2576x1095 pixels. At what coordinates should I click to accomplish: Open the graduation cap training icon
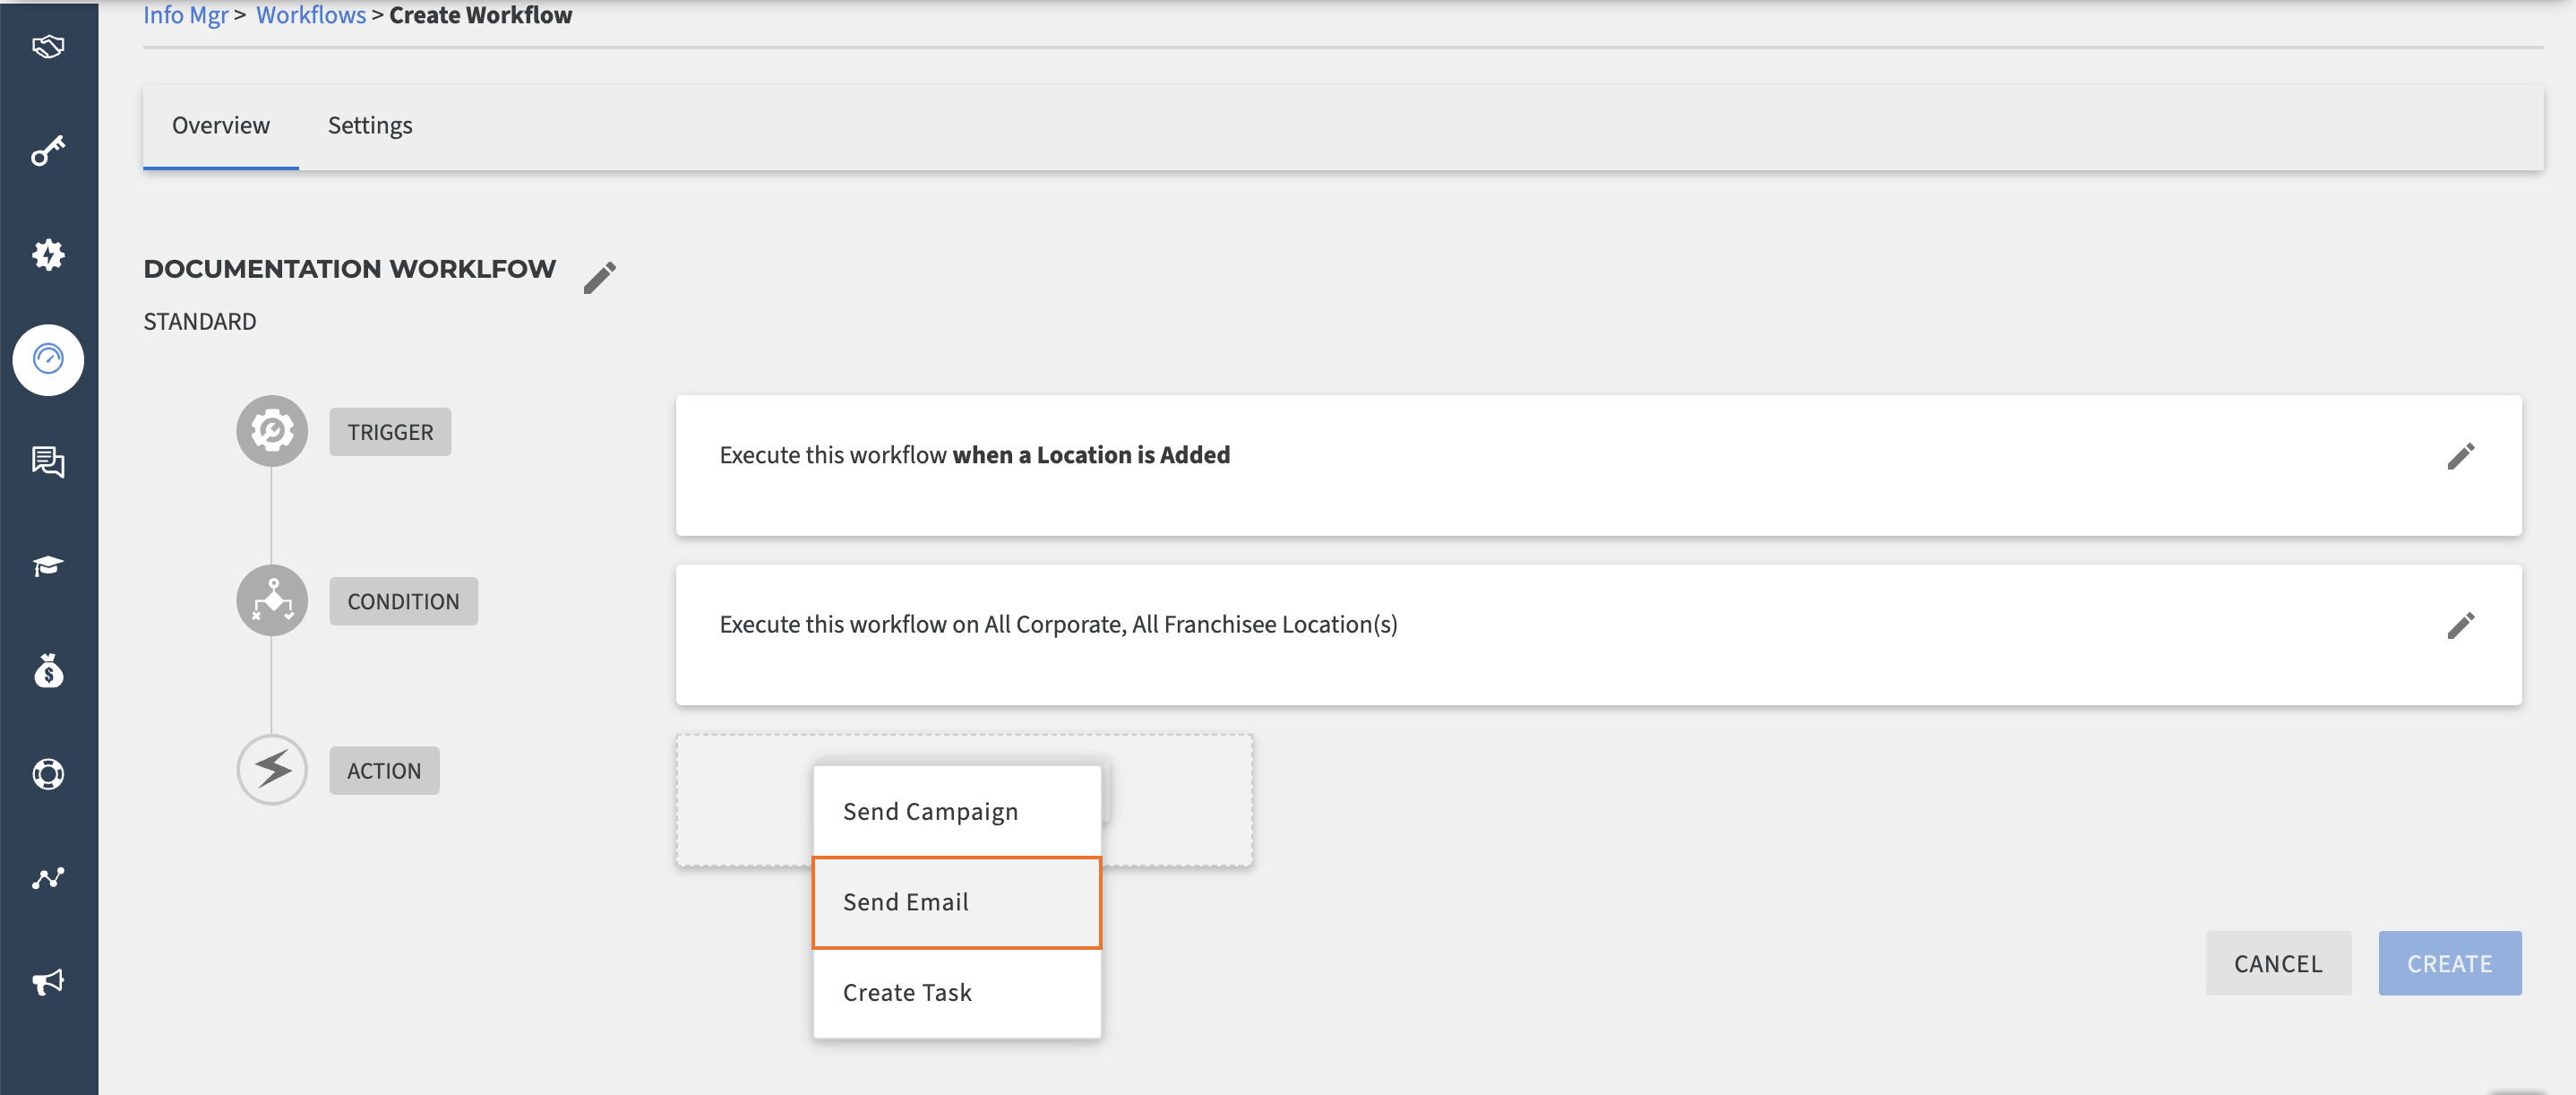[48, 566]
